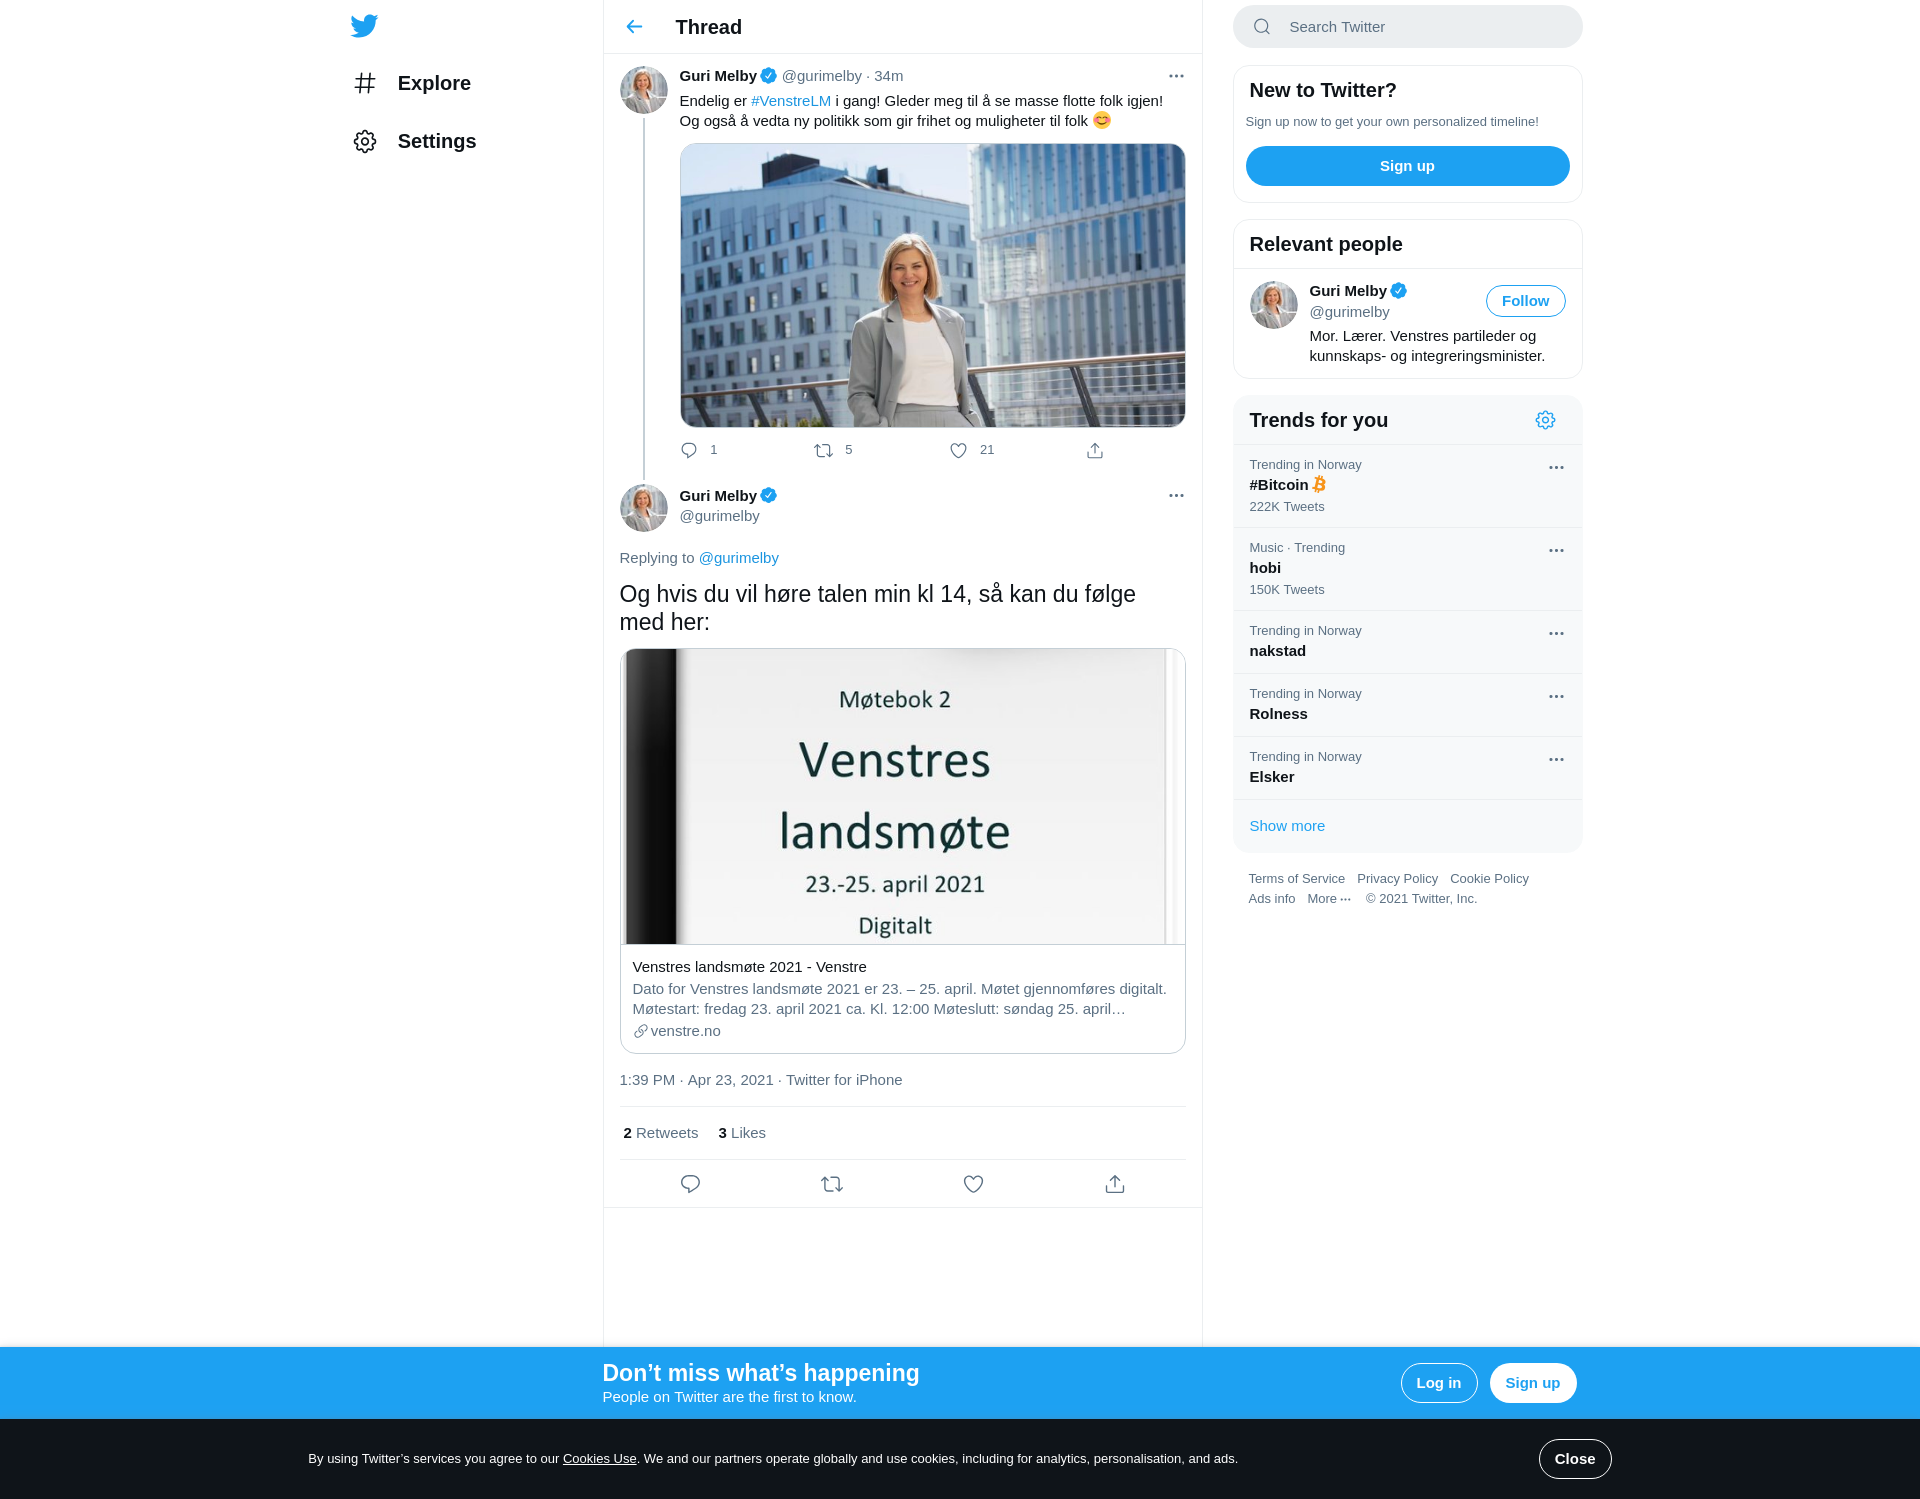The height and width of the screenshot is (1499, 1920).
Task: Like the tweet with 21 likes
Action: coord(958,450)
